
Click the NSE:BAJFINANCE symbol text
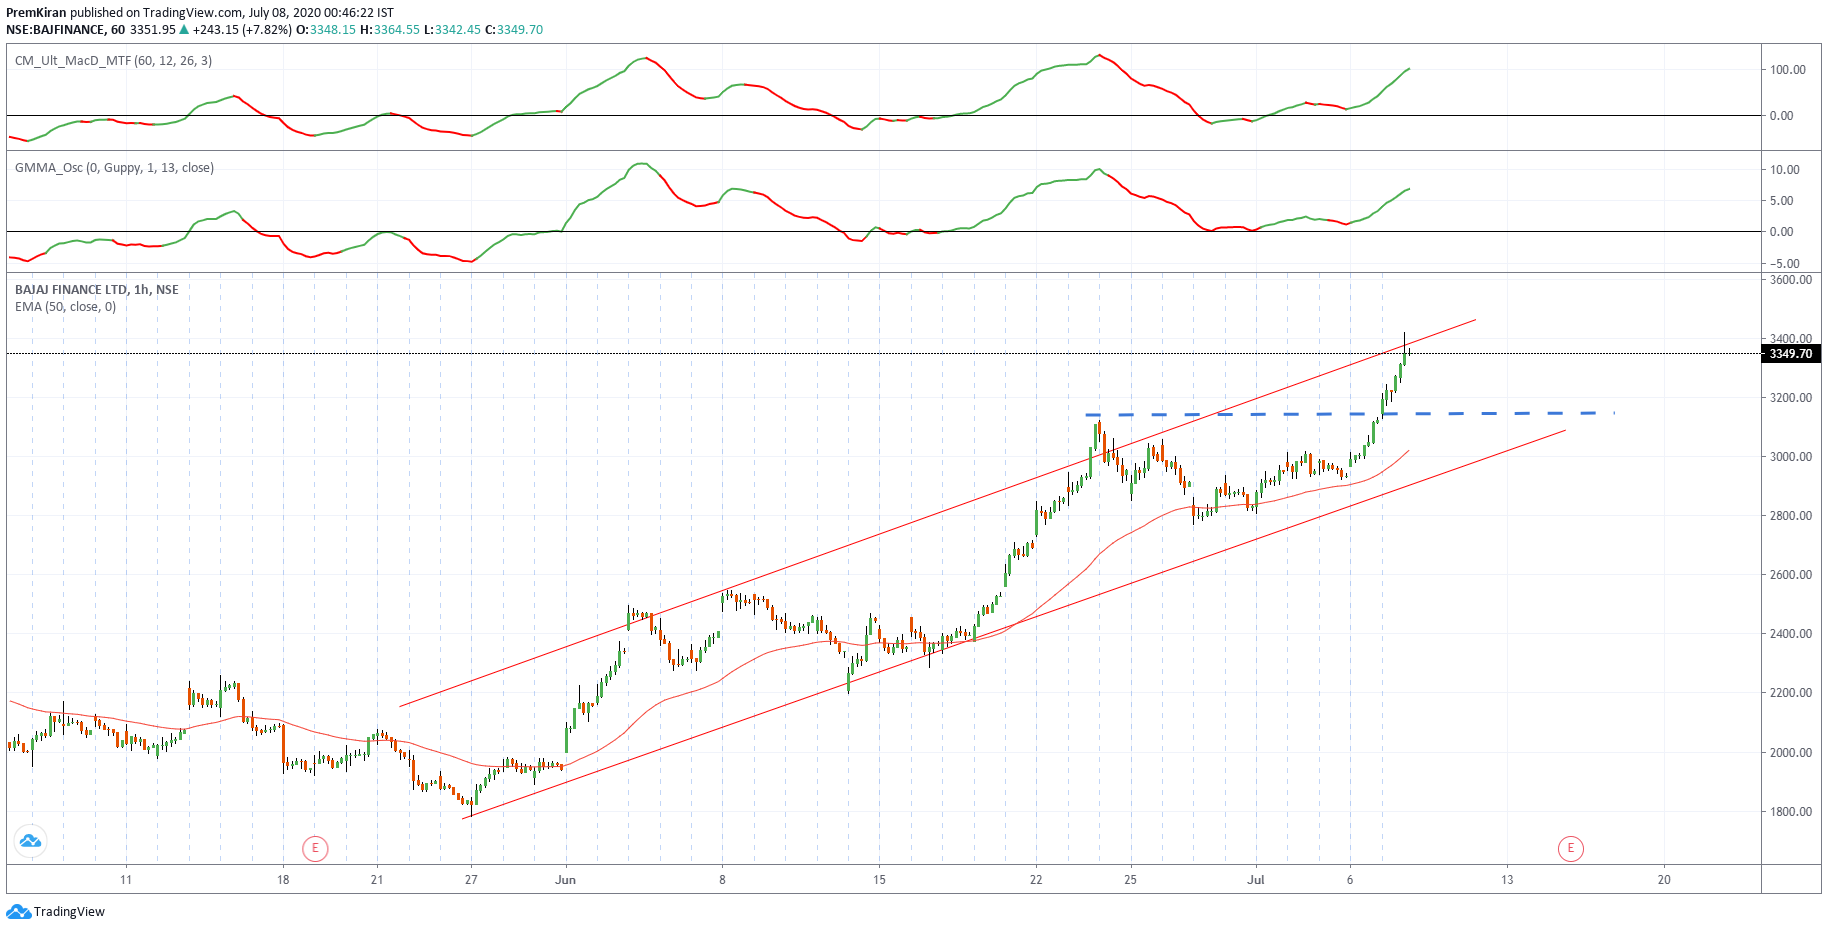[x=57, y=30]
